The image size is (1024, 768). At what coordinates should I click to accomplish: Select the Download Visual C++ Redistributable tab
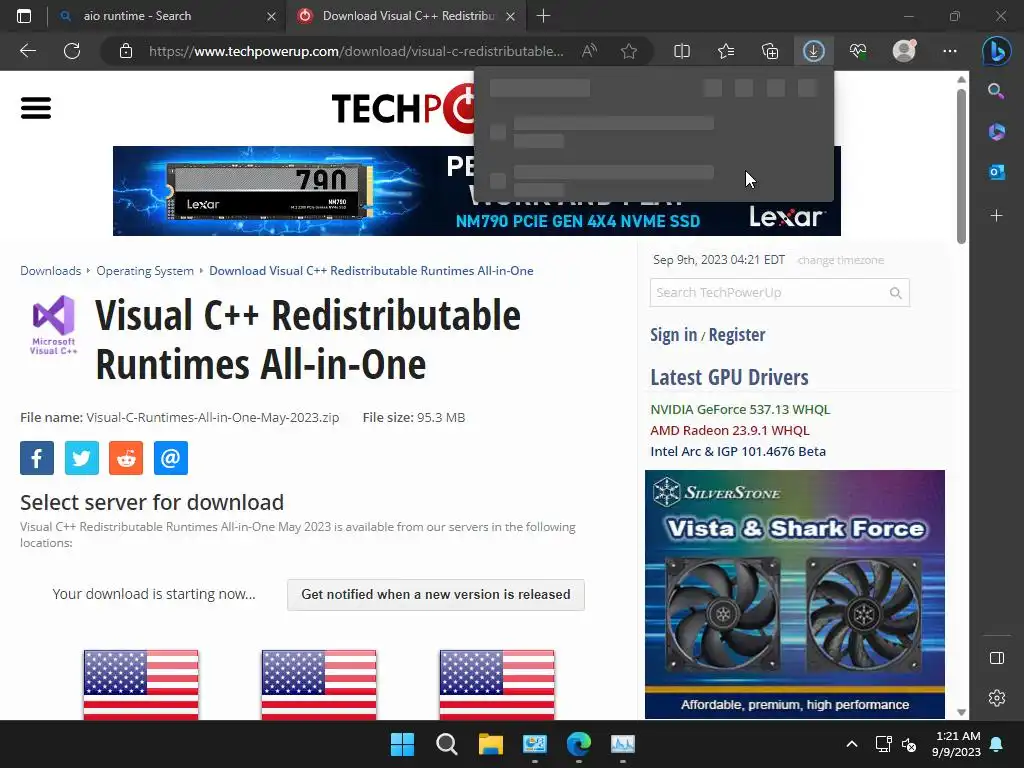pos(406,16)
